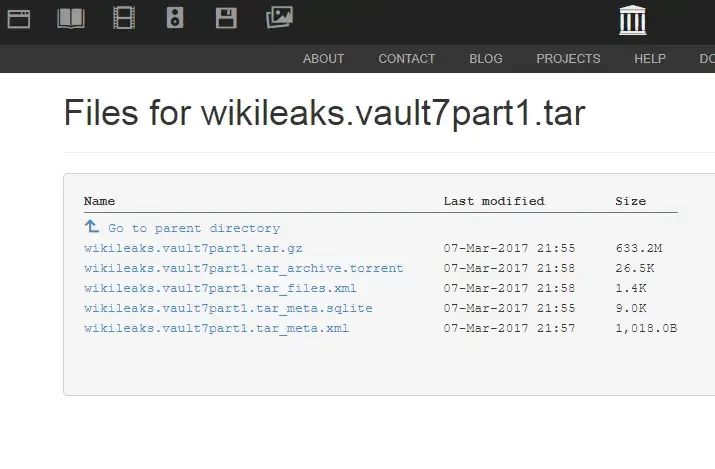Open the Texts book icon

pyautogui.click(x=71, y=17)
